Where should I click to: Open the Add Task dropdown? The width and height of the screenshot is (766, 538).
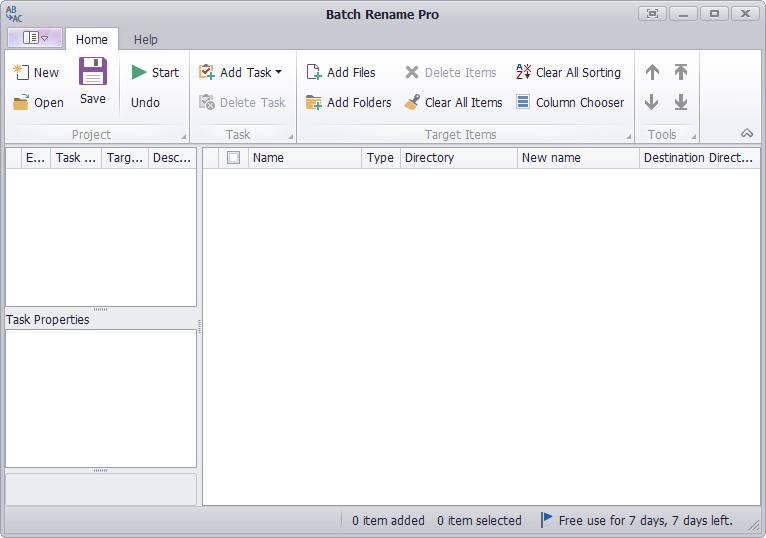click(x=240, y=72)
